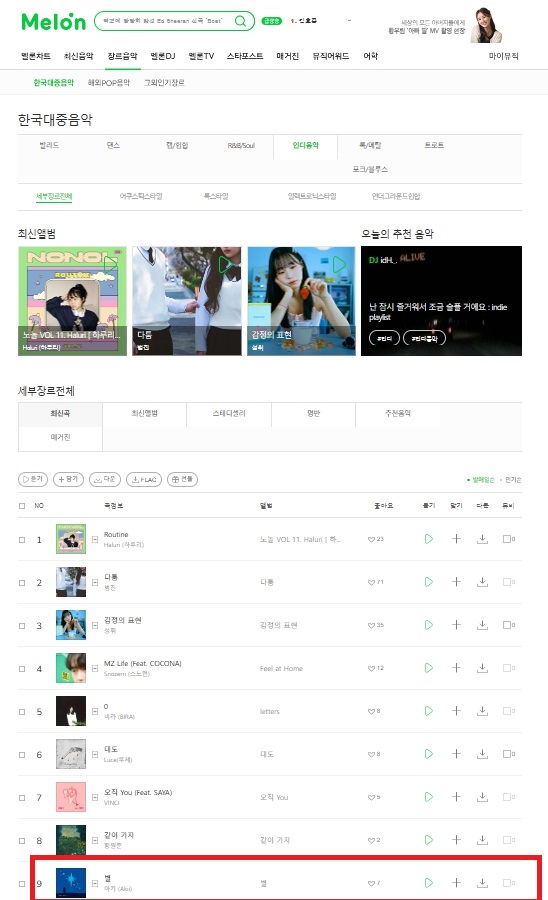Switch to 최신앨범 tab

coord(145,413)
